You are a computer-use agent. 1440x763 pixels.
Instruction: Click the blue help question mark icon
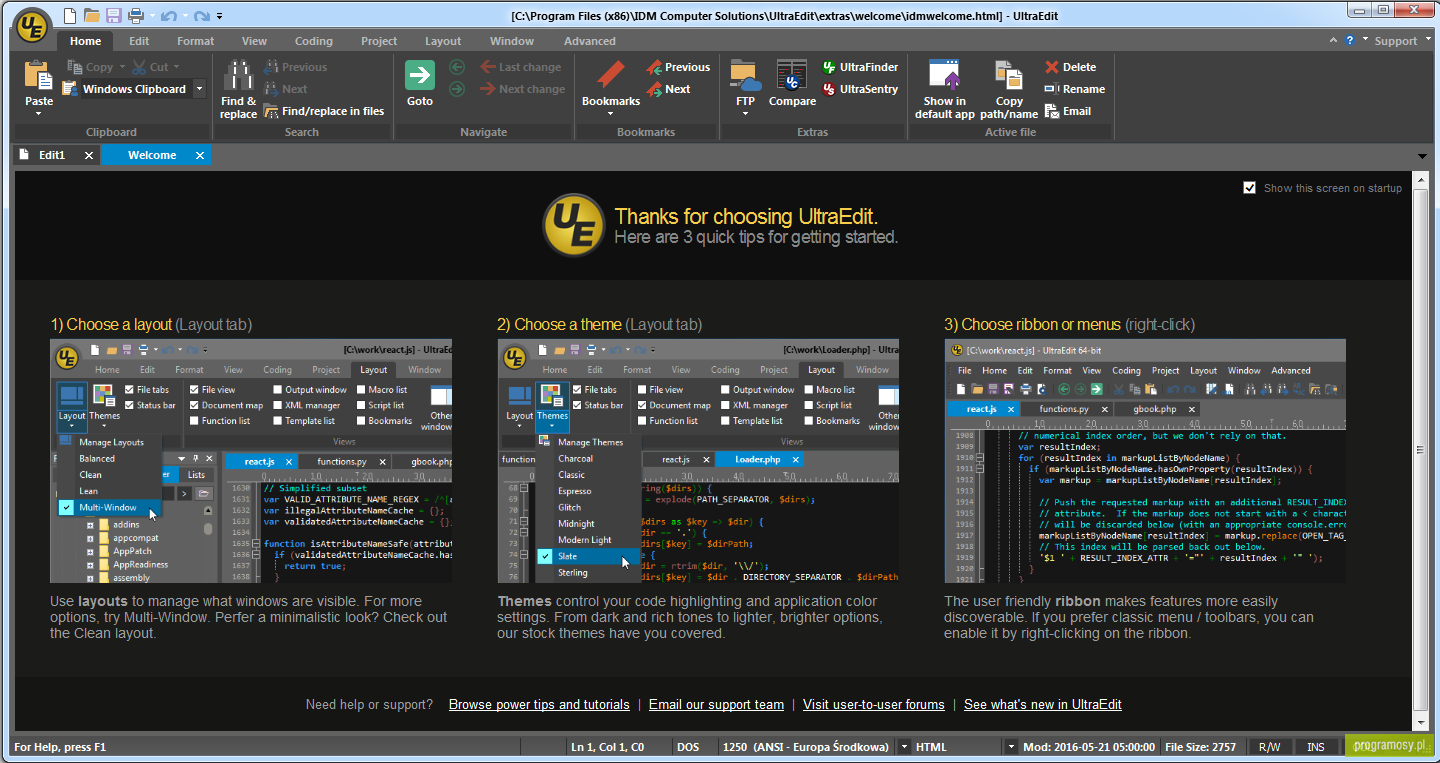(1350, 40)
